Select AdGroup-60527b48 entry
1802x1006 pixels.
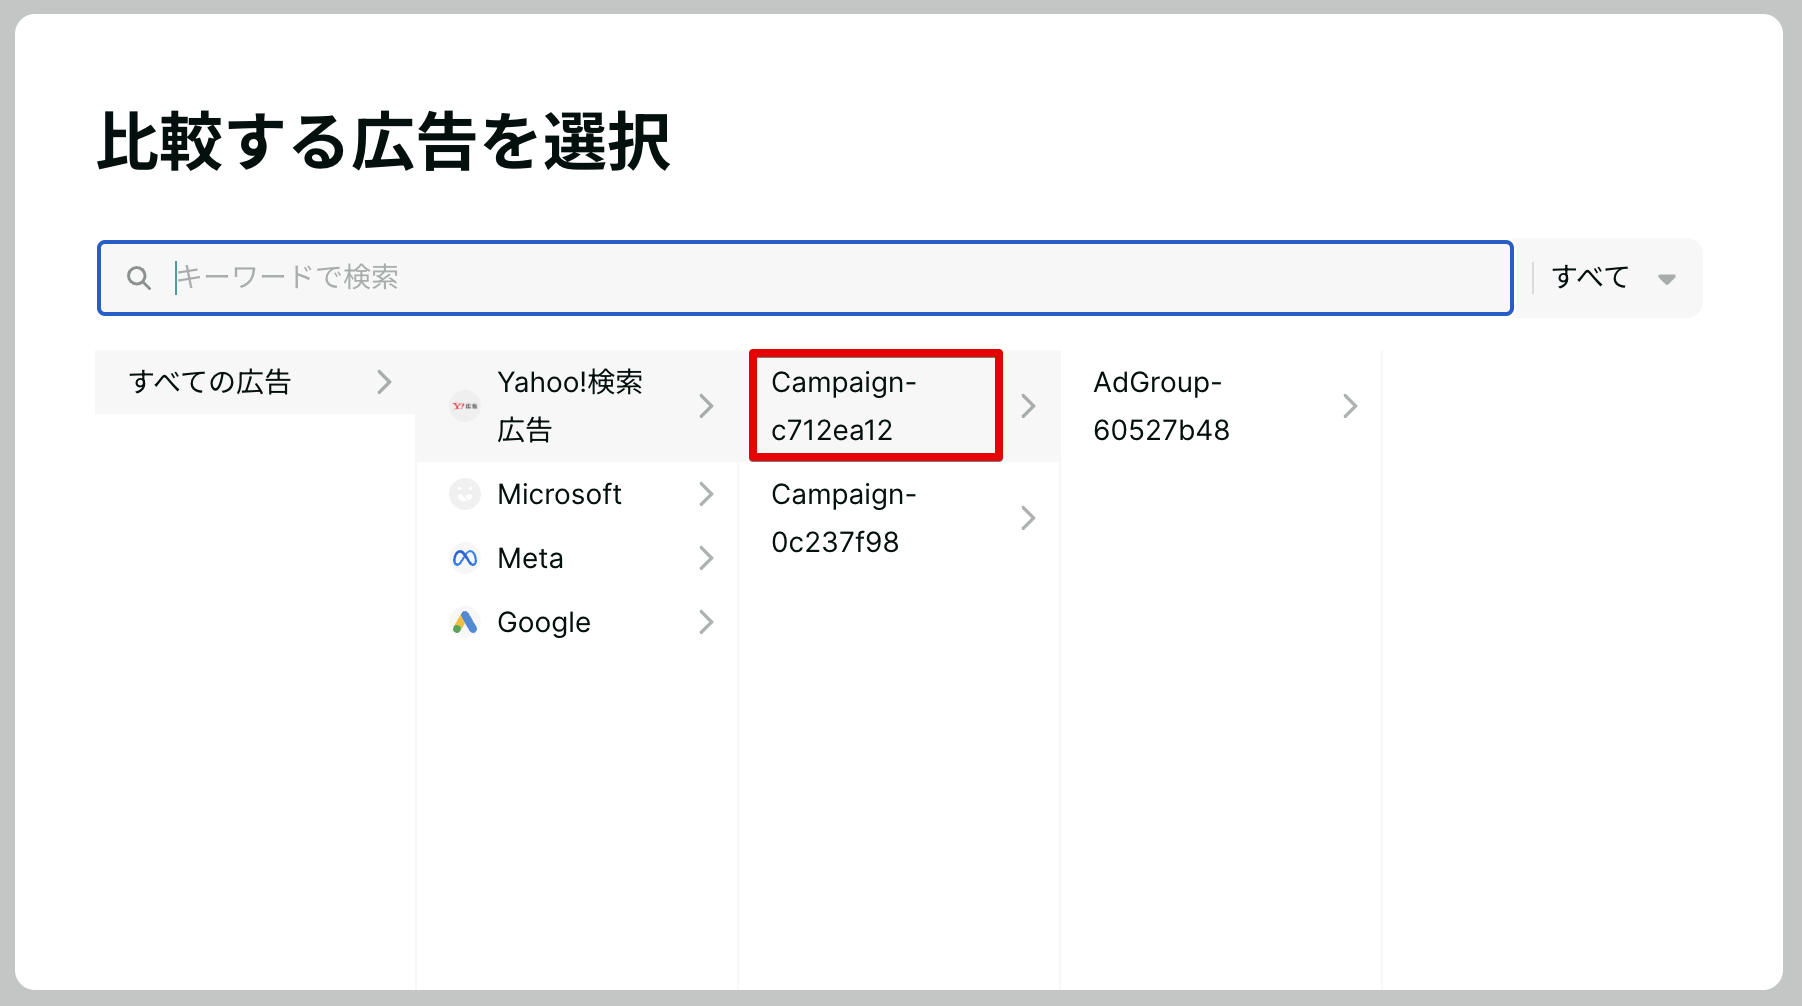click(x=1221, y=406)
